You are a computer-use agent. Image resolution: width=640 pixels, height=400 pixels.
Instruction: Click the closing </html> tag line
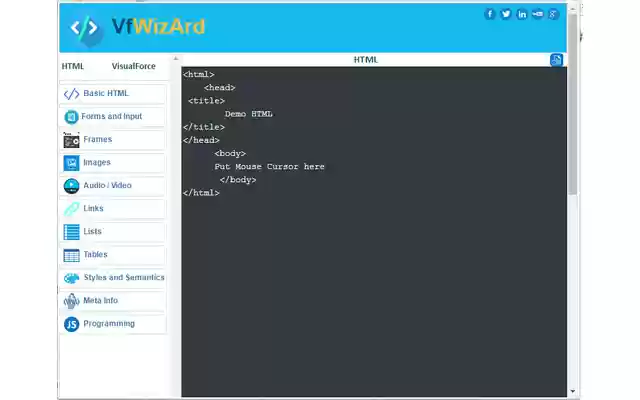tap(201, 193)
